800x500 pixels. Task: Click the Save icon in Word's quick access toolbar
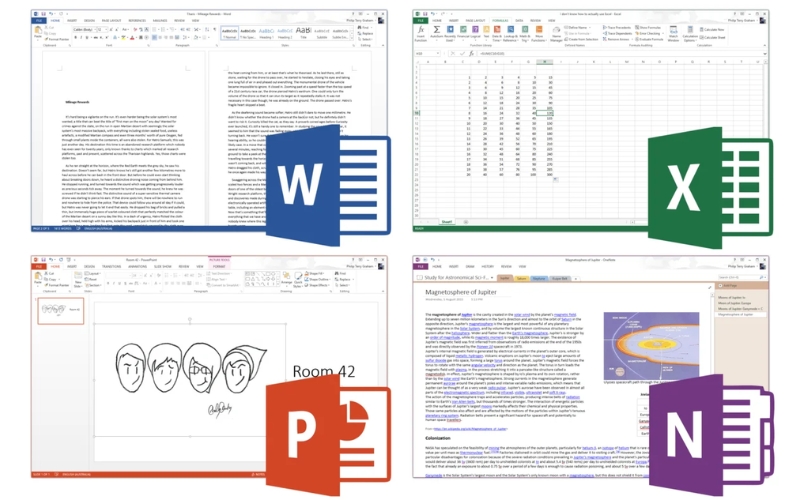[43, 14]
